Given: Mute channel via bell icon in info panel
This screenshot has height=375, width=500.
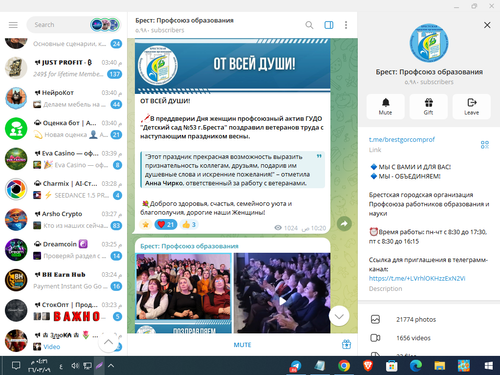Looking at the screenshot, I should pos(385,106).
